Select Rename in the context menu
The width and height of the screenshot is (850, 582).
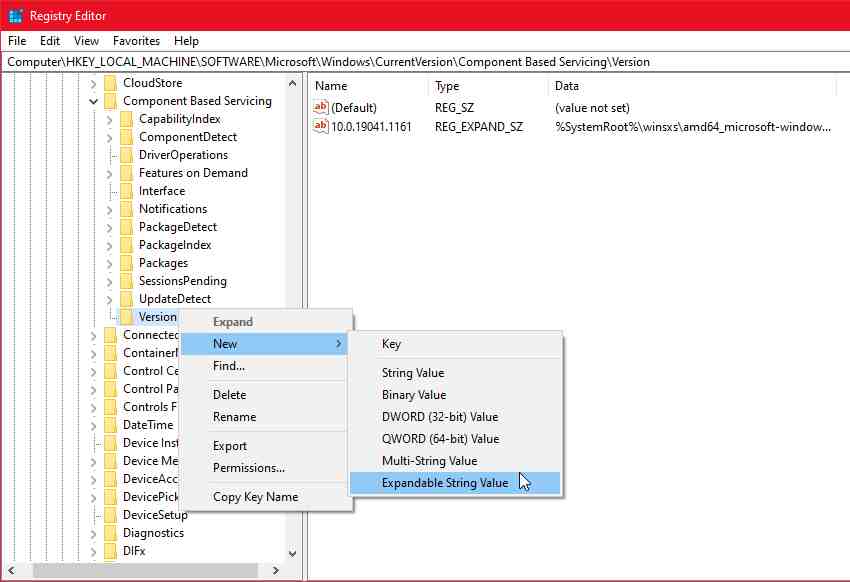pos(264,417)
